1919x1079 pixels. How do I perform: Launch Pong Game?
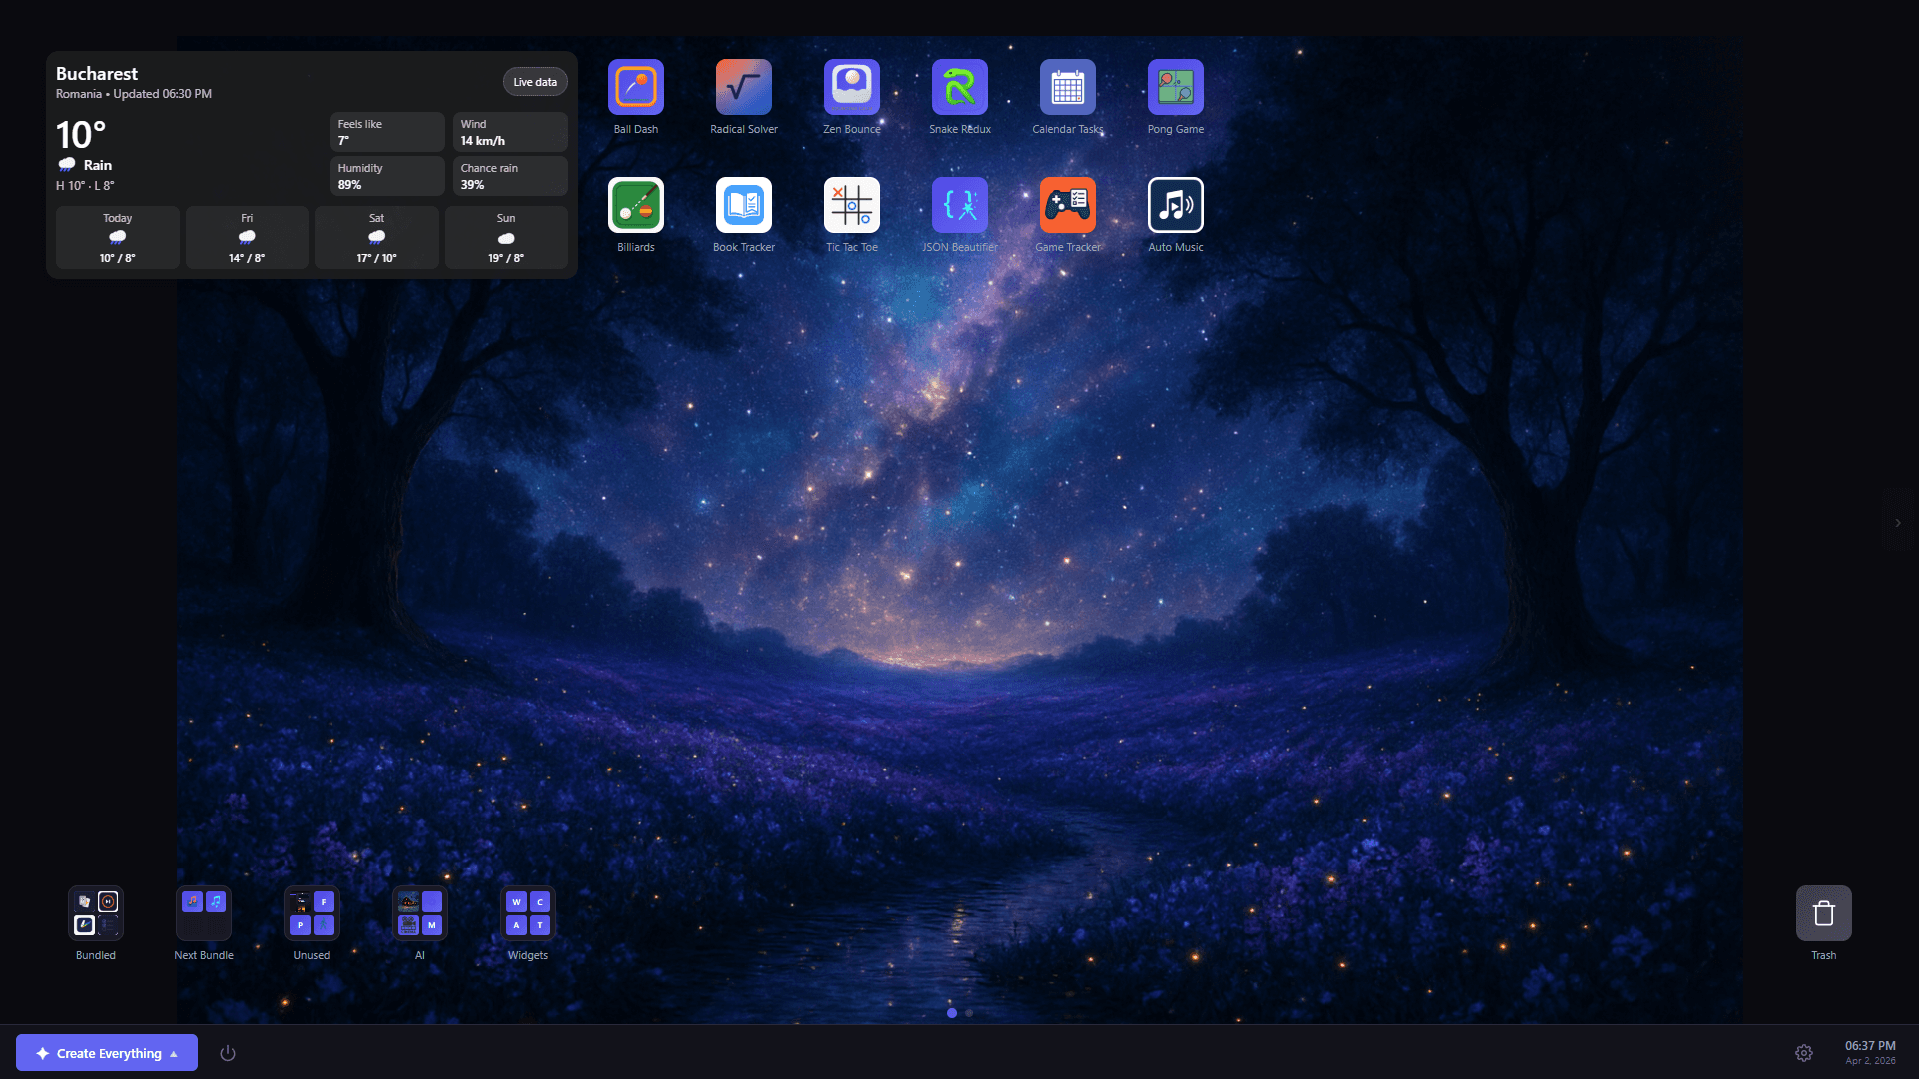1175,88
